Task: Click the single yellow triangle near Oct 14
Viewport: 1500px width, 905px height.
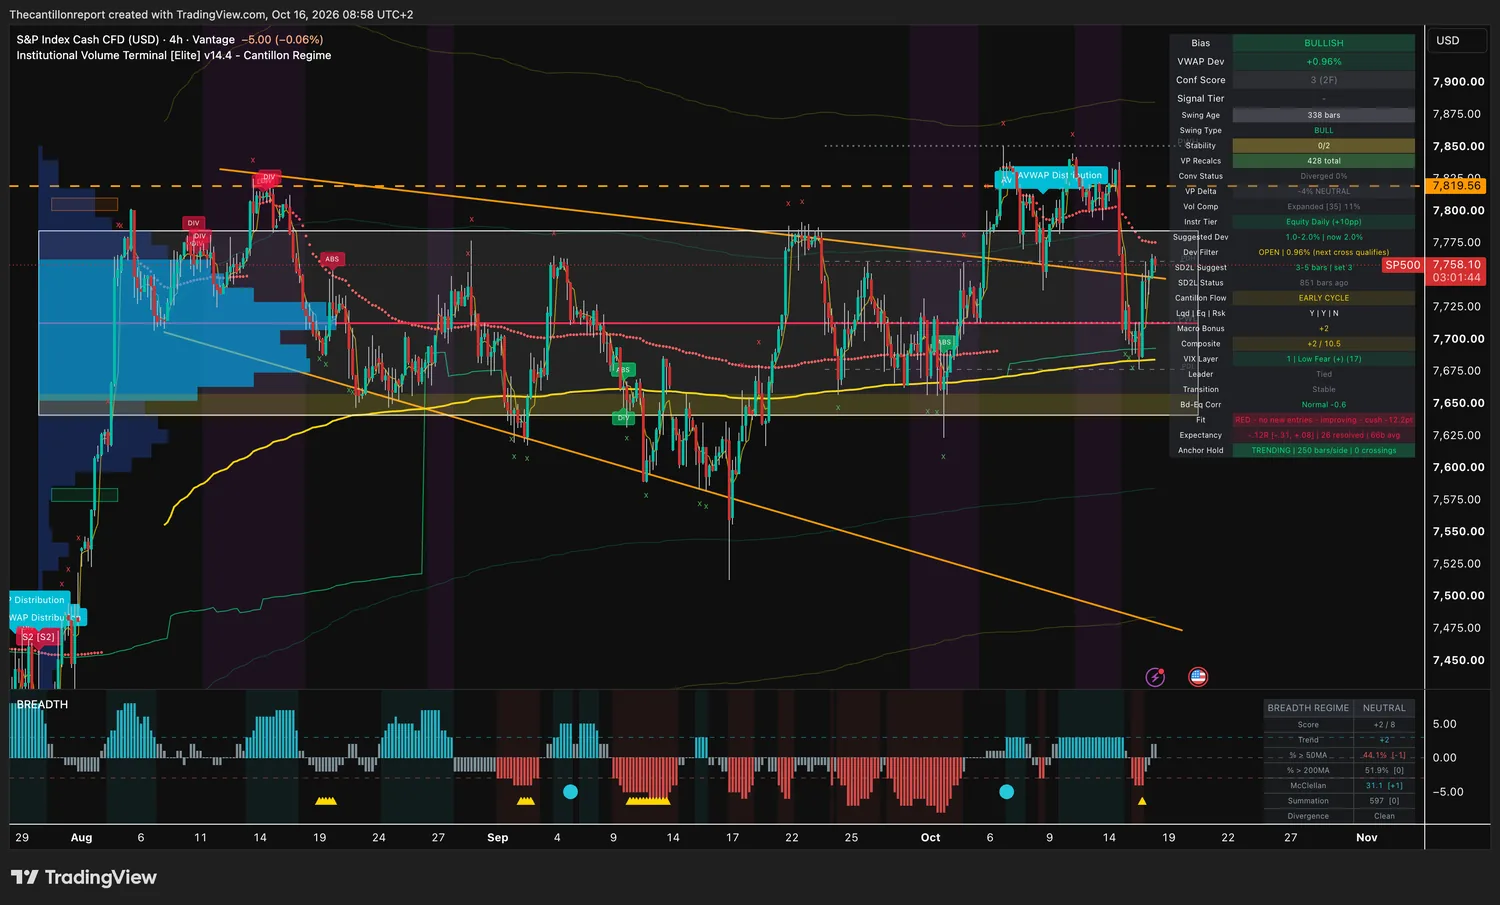Action: coord(1142,801)
